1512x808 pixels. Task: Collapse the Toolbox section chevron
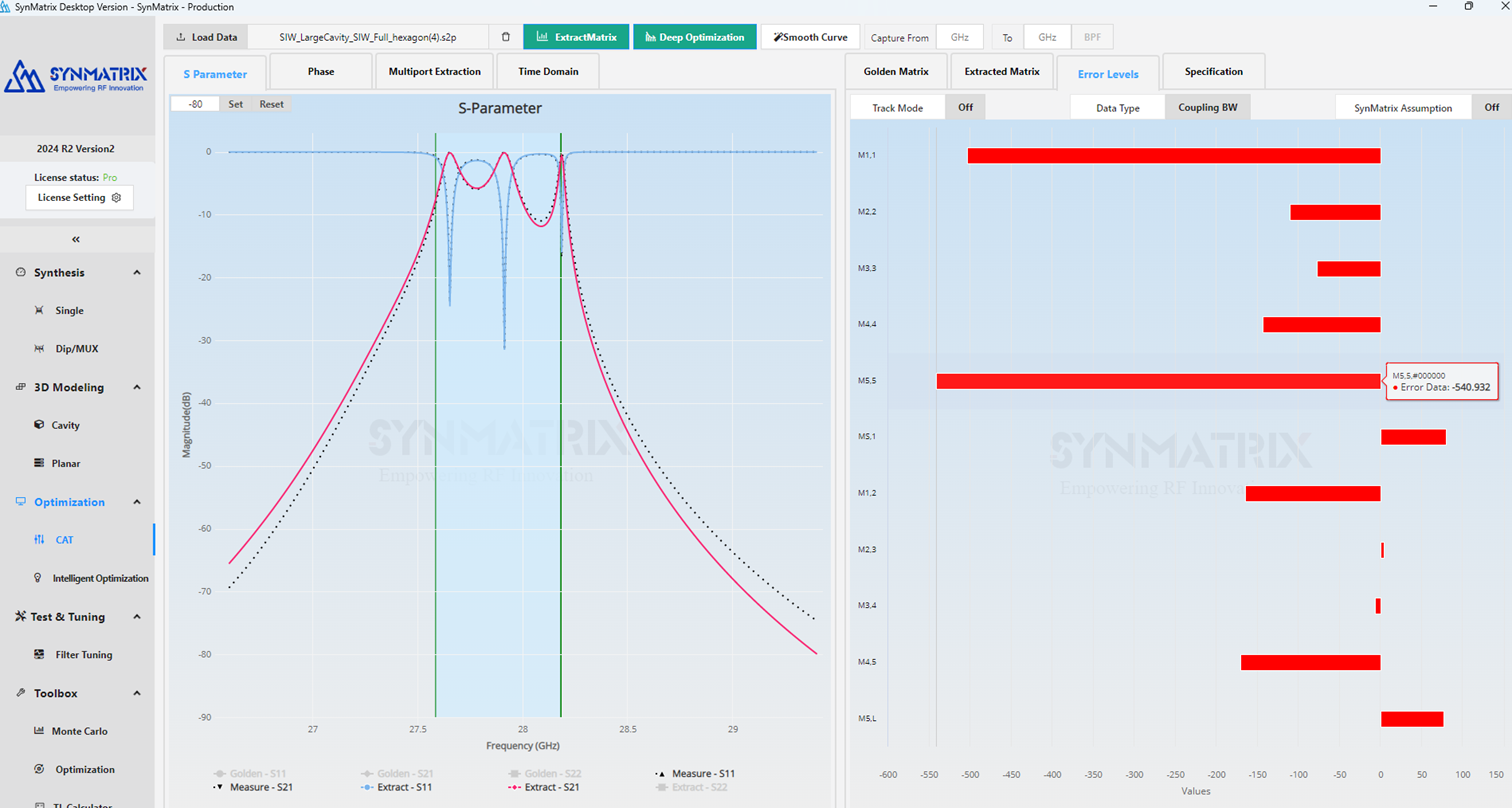click(x=137, y=693)
